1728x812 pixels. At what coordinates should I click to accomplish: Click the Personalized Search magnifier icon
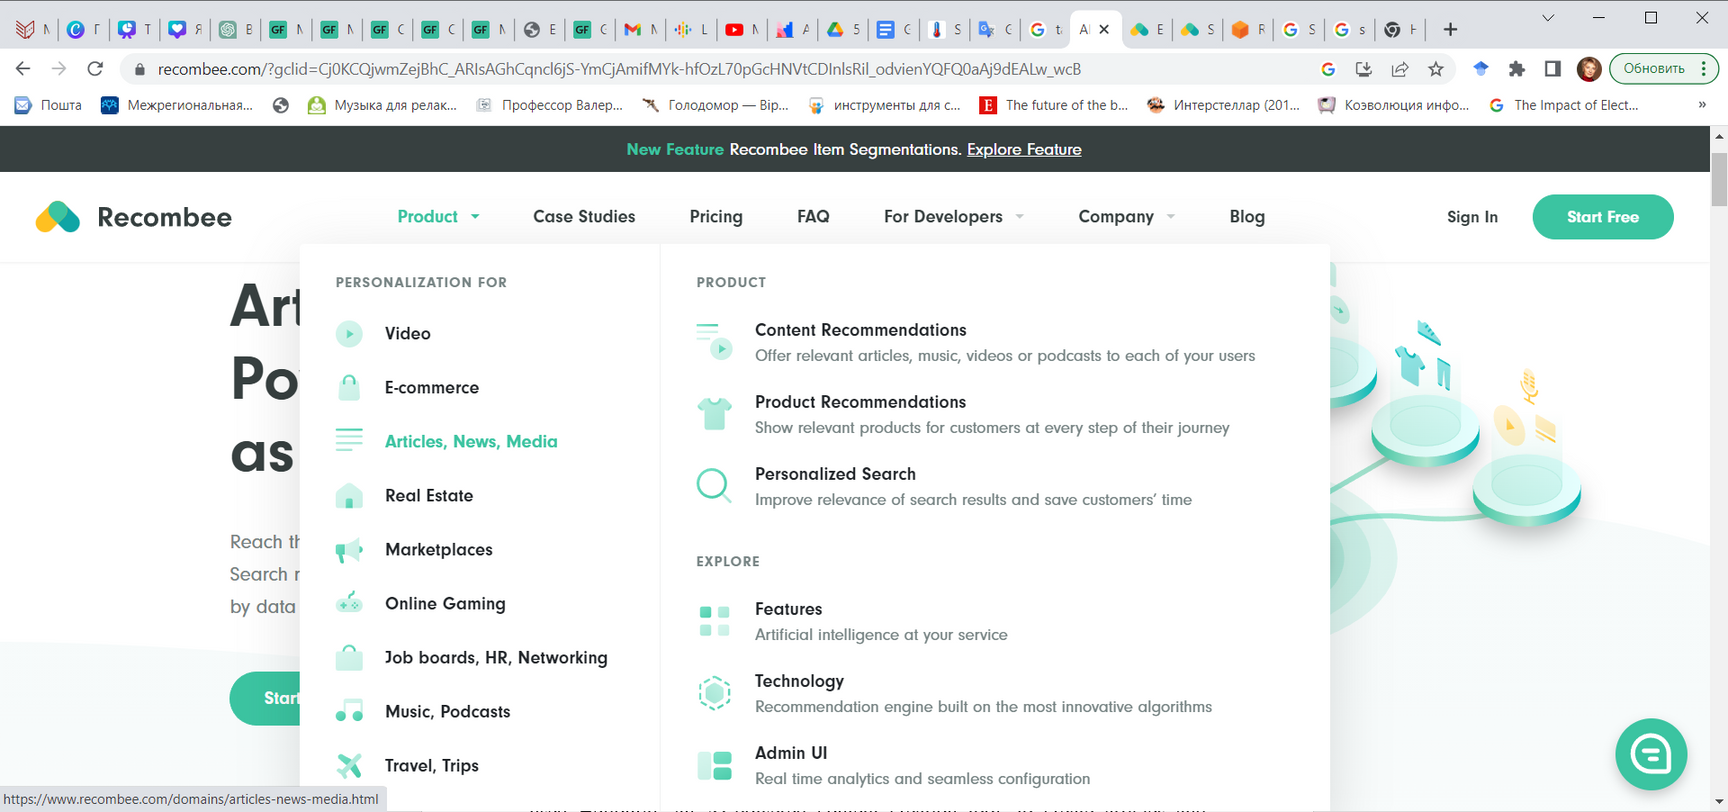(714, 485)
